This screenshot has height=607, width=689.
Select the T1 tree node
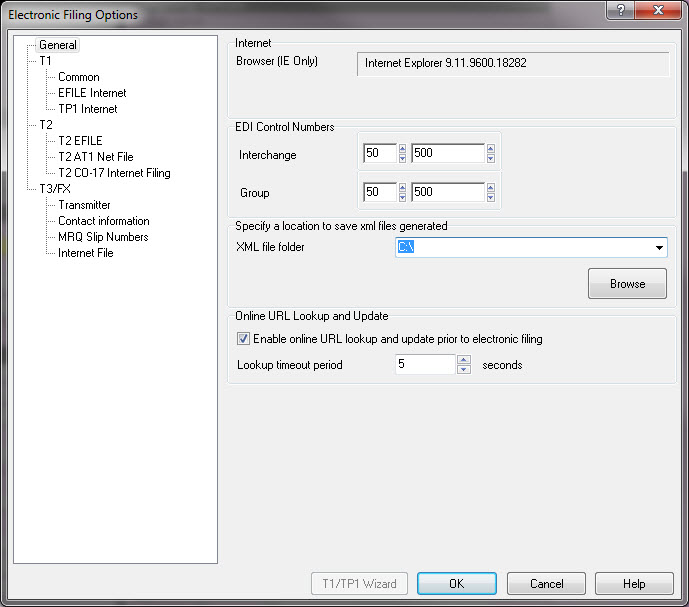point(45,61)
